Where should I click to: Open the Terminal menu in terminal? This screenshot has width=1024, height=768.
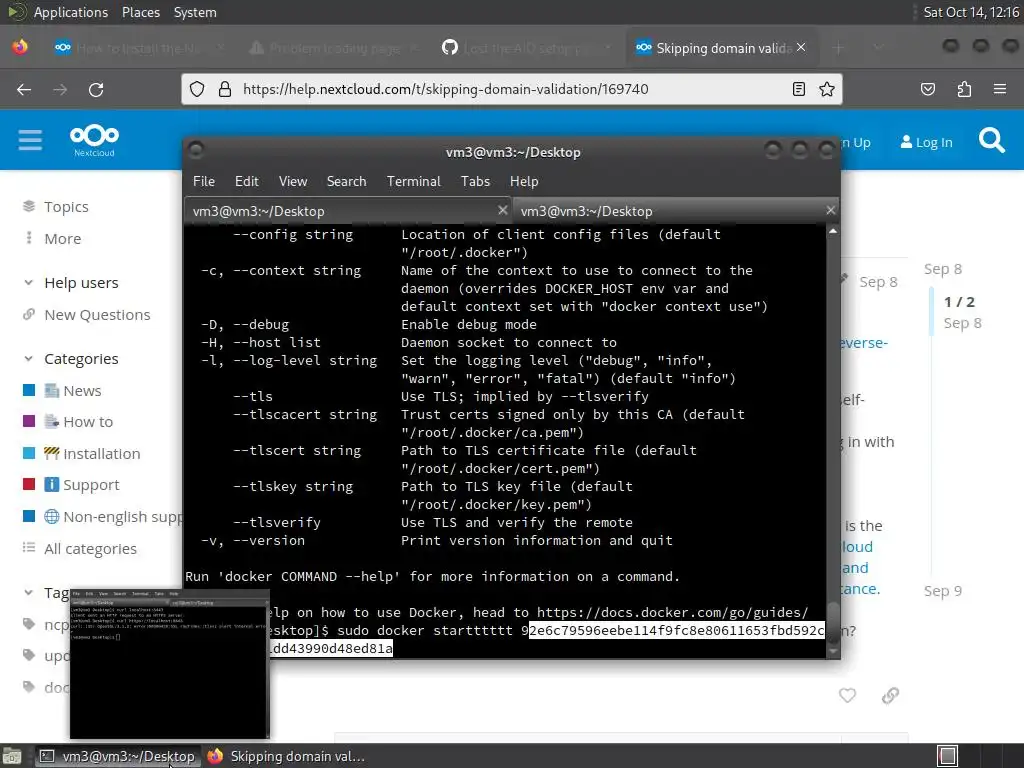[413, 181]
